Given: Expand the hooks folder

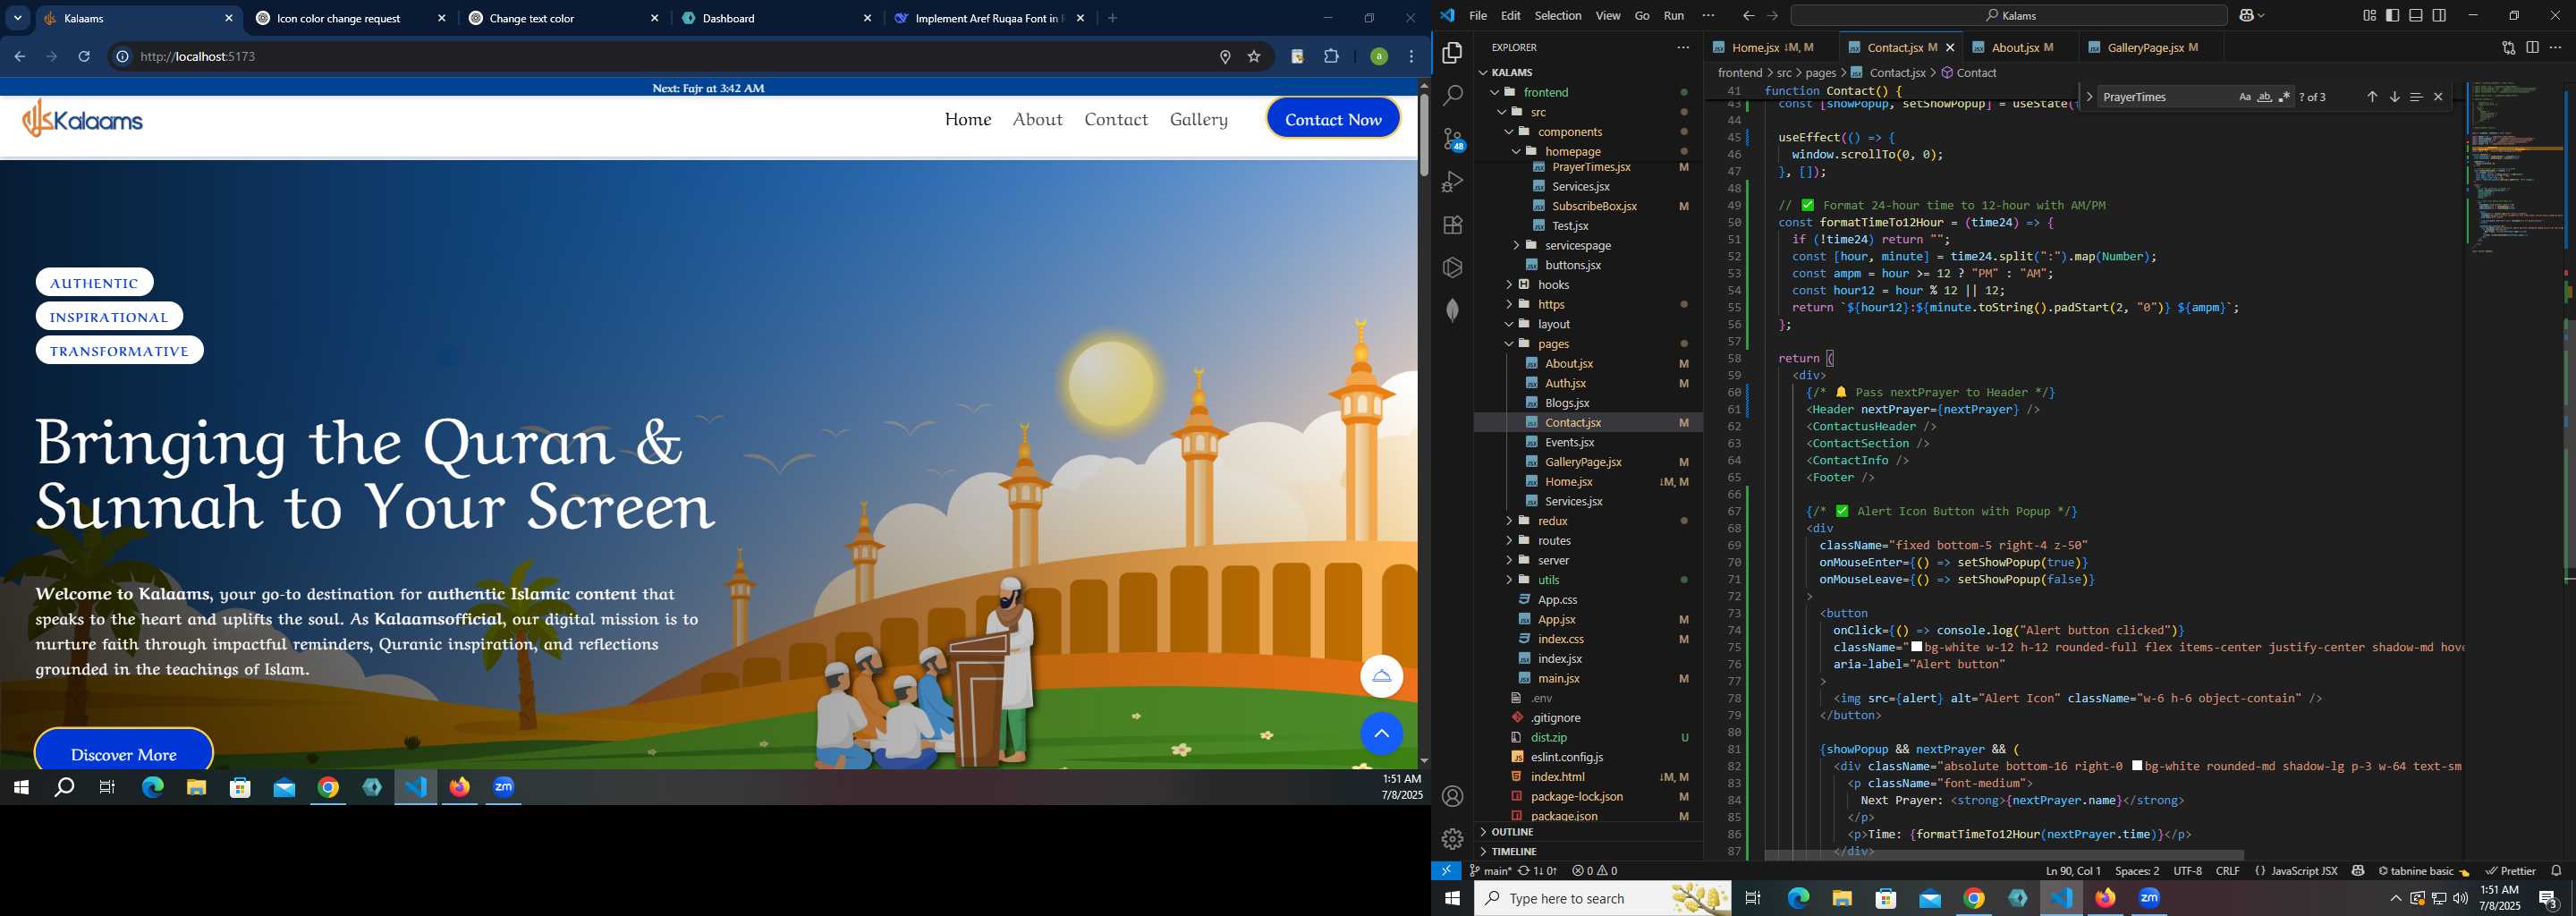Looking at the screenshot, I should pyautogui.click(x=1509, y=285).
